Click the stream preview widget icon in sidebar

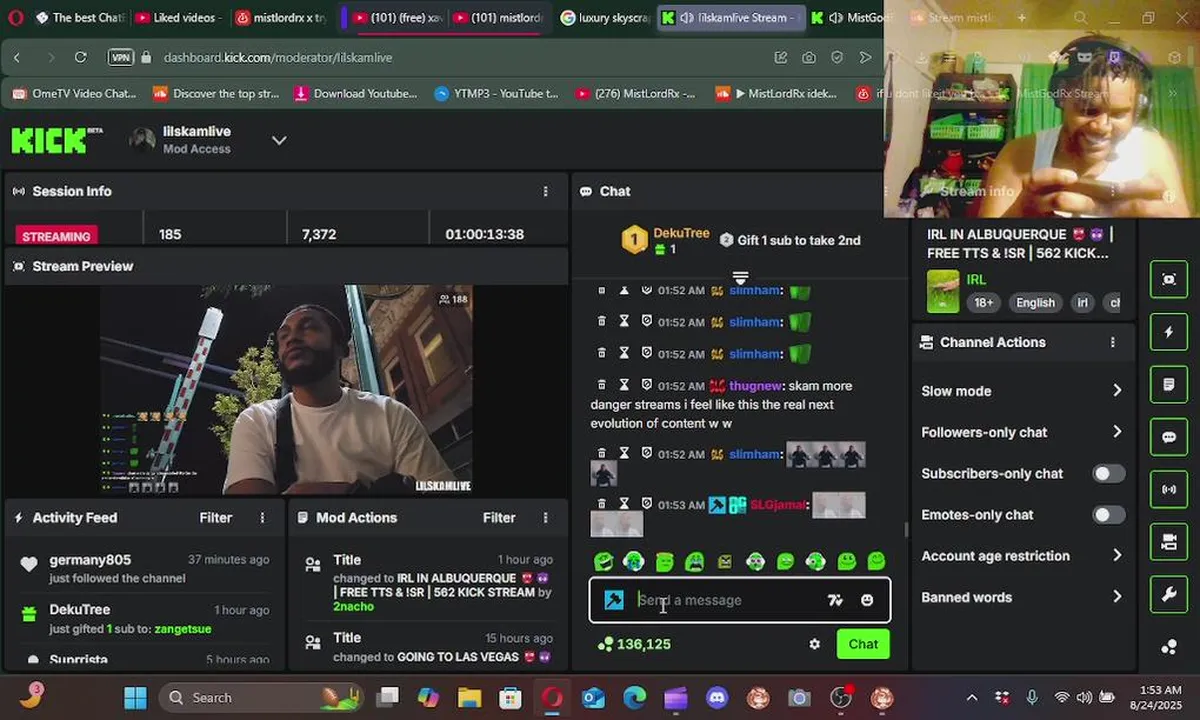[1169, 279]
